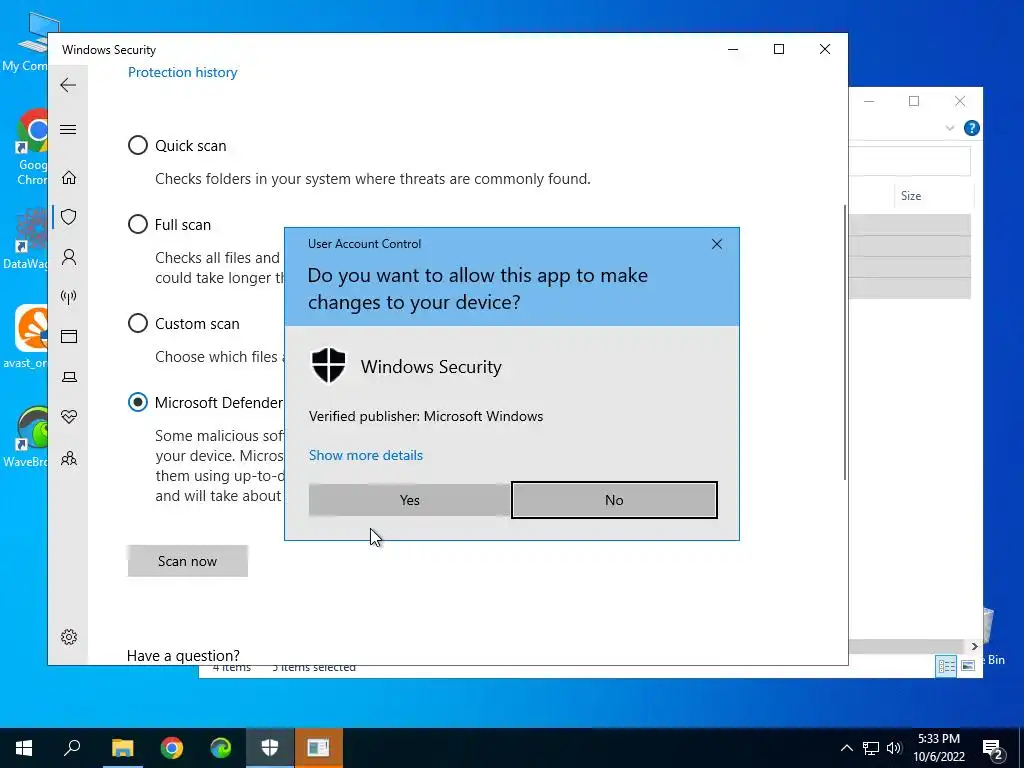
Task: Click Yes in User Account Control
Action: (409, 500)
